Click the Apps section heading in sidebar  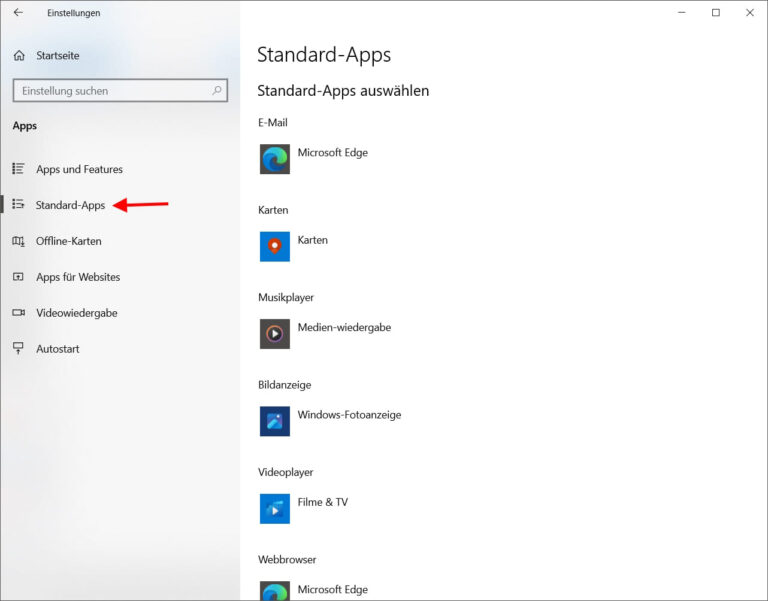24,126
